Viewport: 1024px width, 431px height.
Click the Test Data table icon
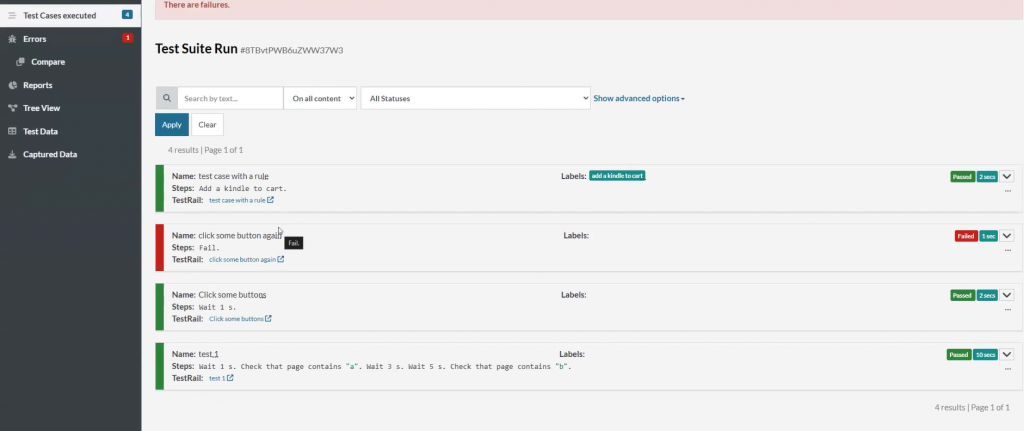[12, 131]
